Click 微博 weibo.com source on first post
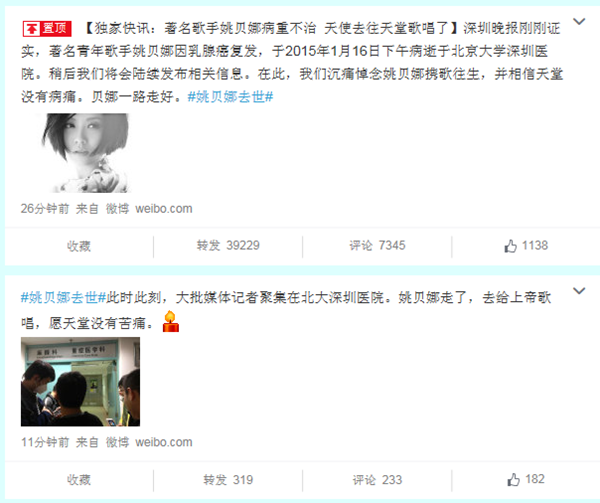This screenshot has height=503, width=600. [149, 209]
